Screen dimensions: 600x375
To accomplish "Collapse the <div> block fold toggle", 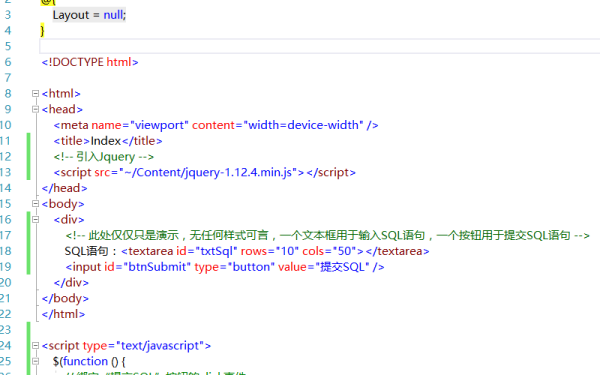I will point(35,220).
